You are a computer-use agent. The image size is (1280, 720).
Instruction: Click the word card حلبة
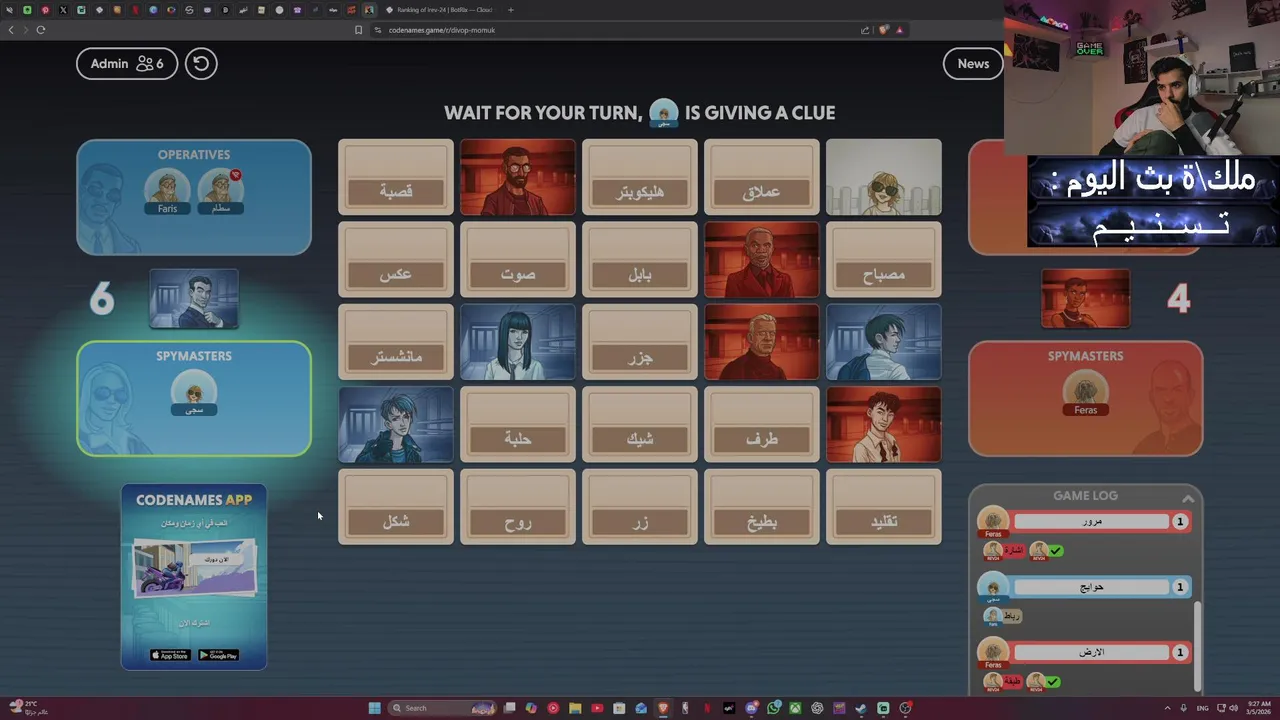click(518, 424)
